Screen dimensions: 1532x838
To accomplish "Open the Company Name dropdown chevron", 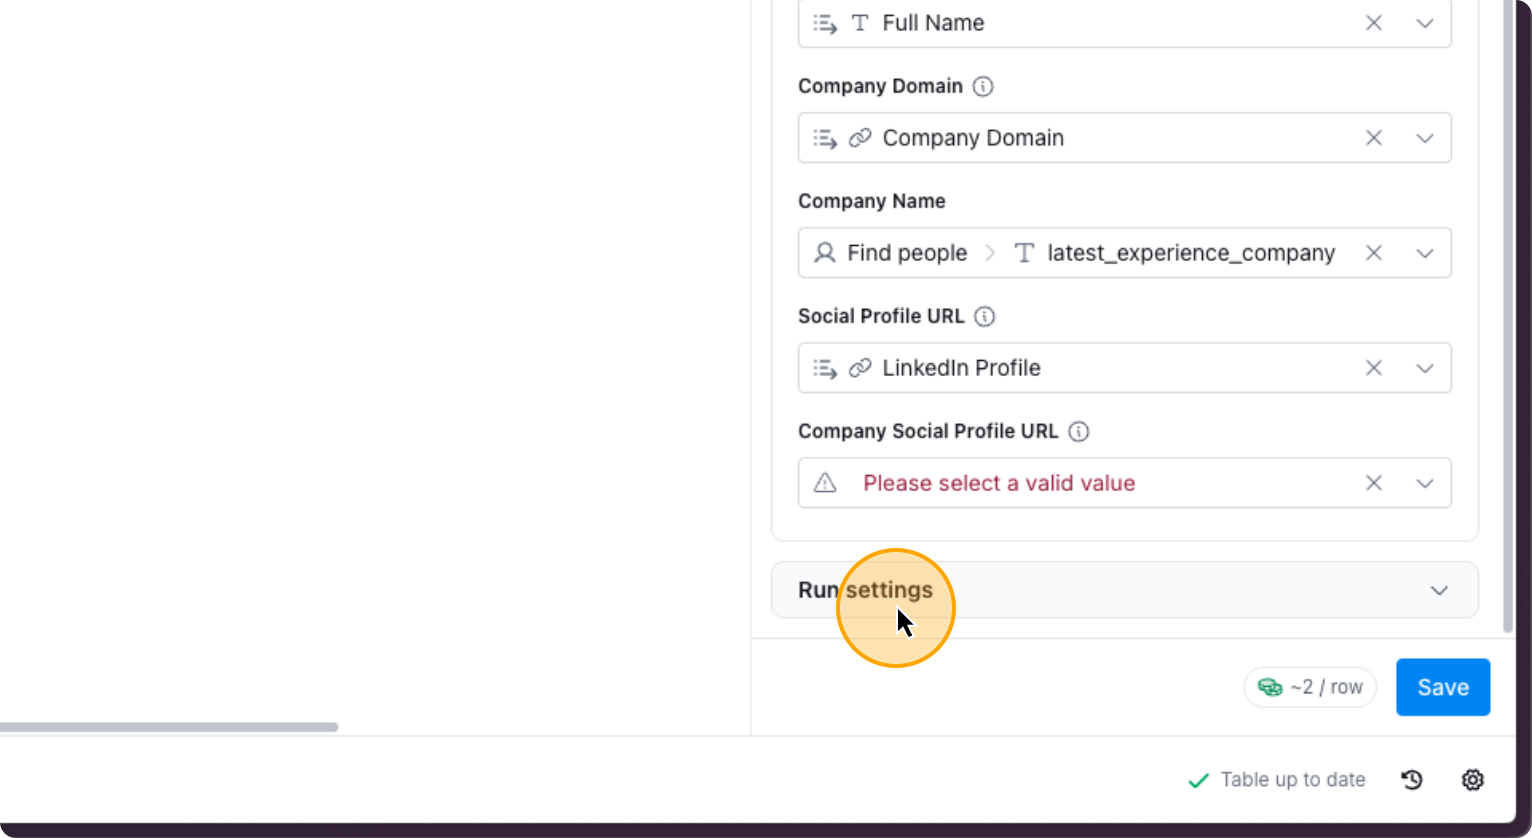I will (x=1425, y=253).
